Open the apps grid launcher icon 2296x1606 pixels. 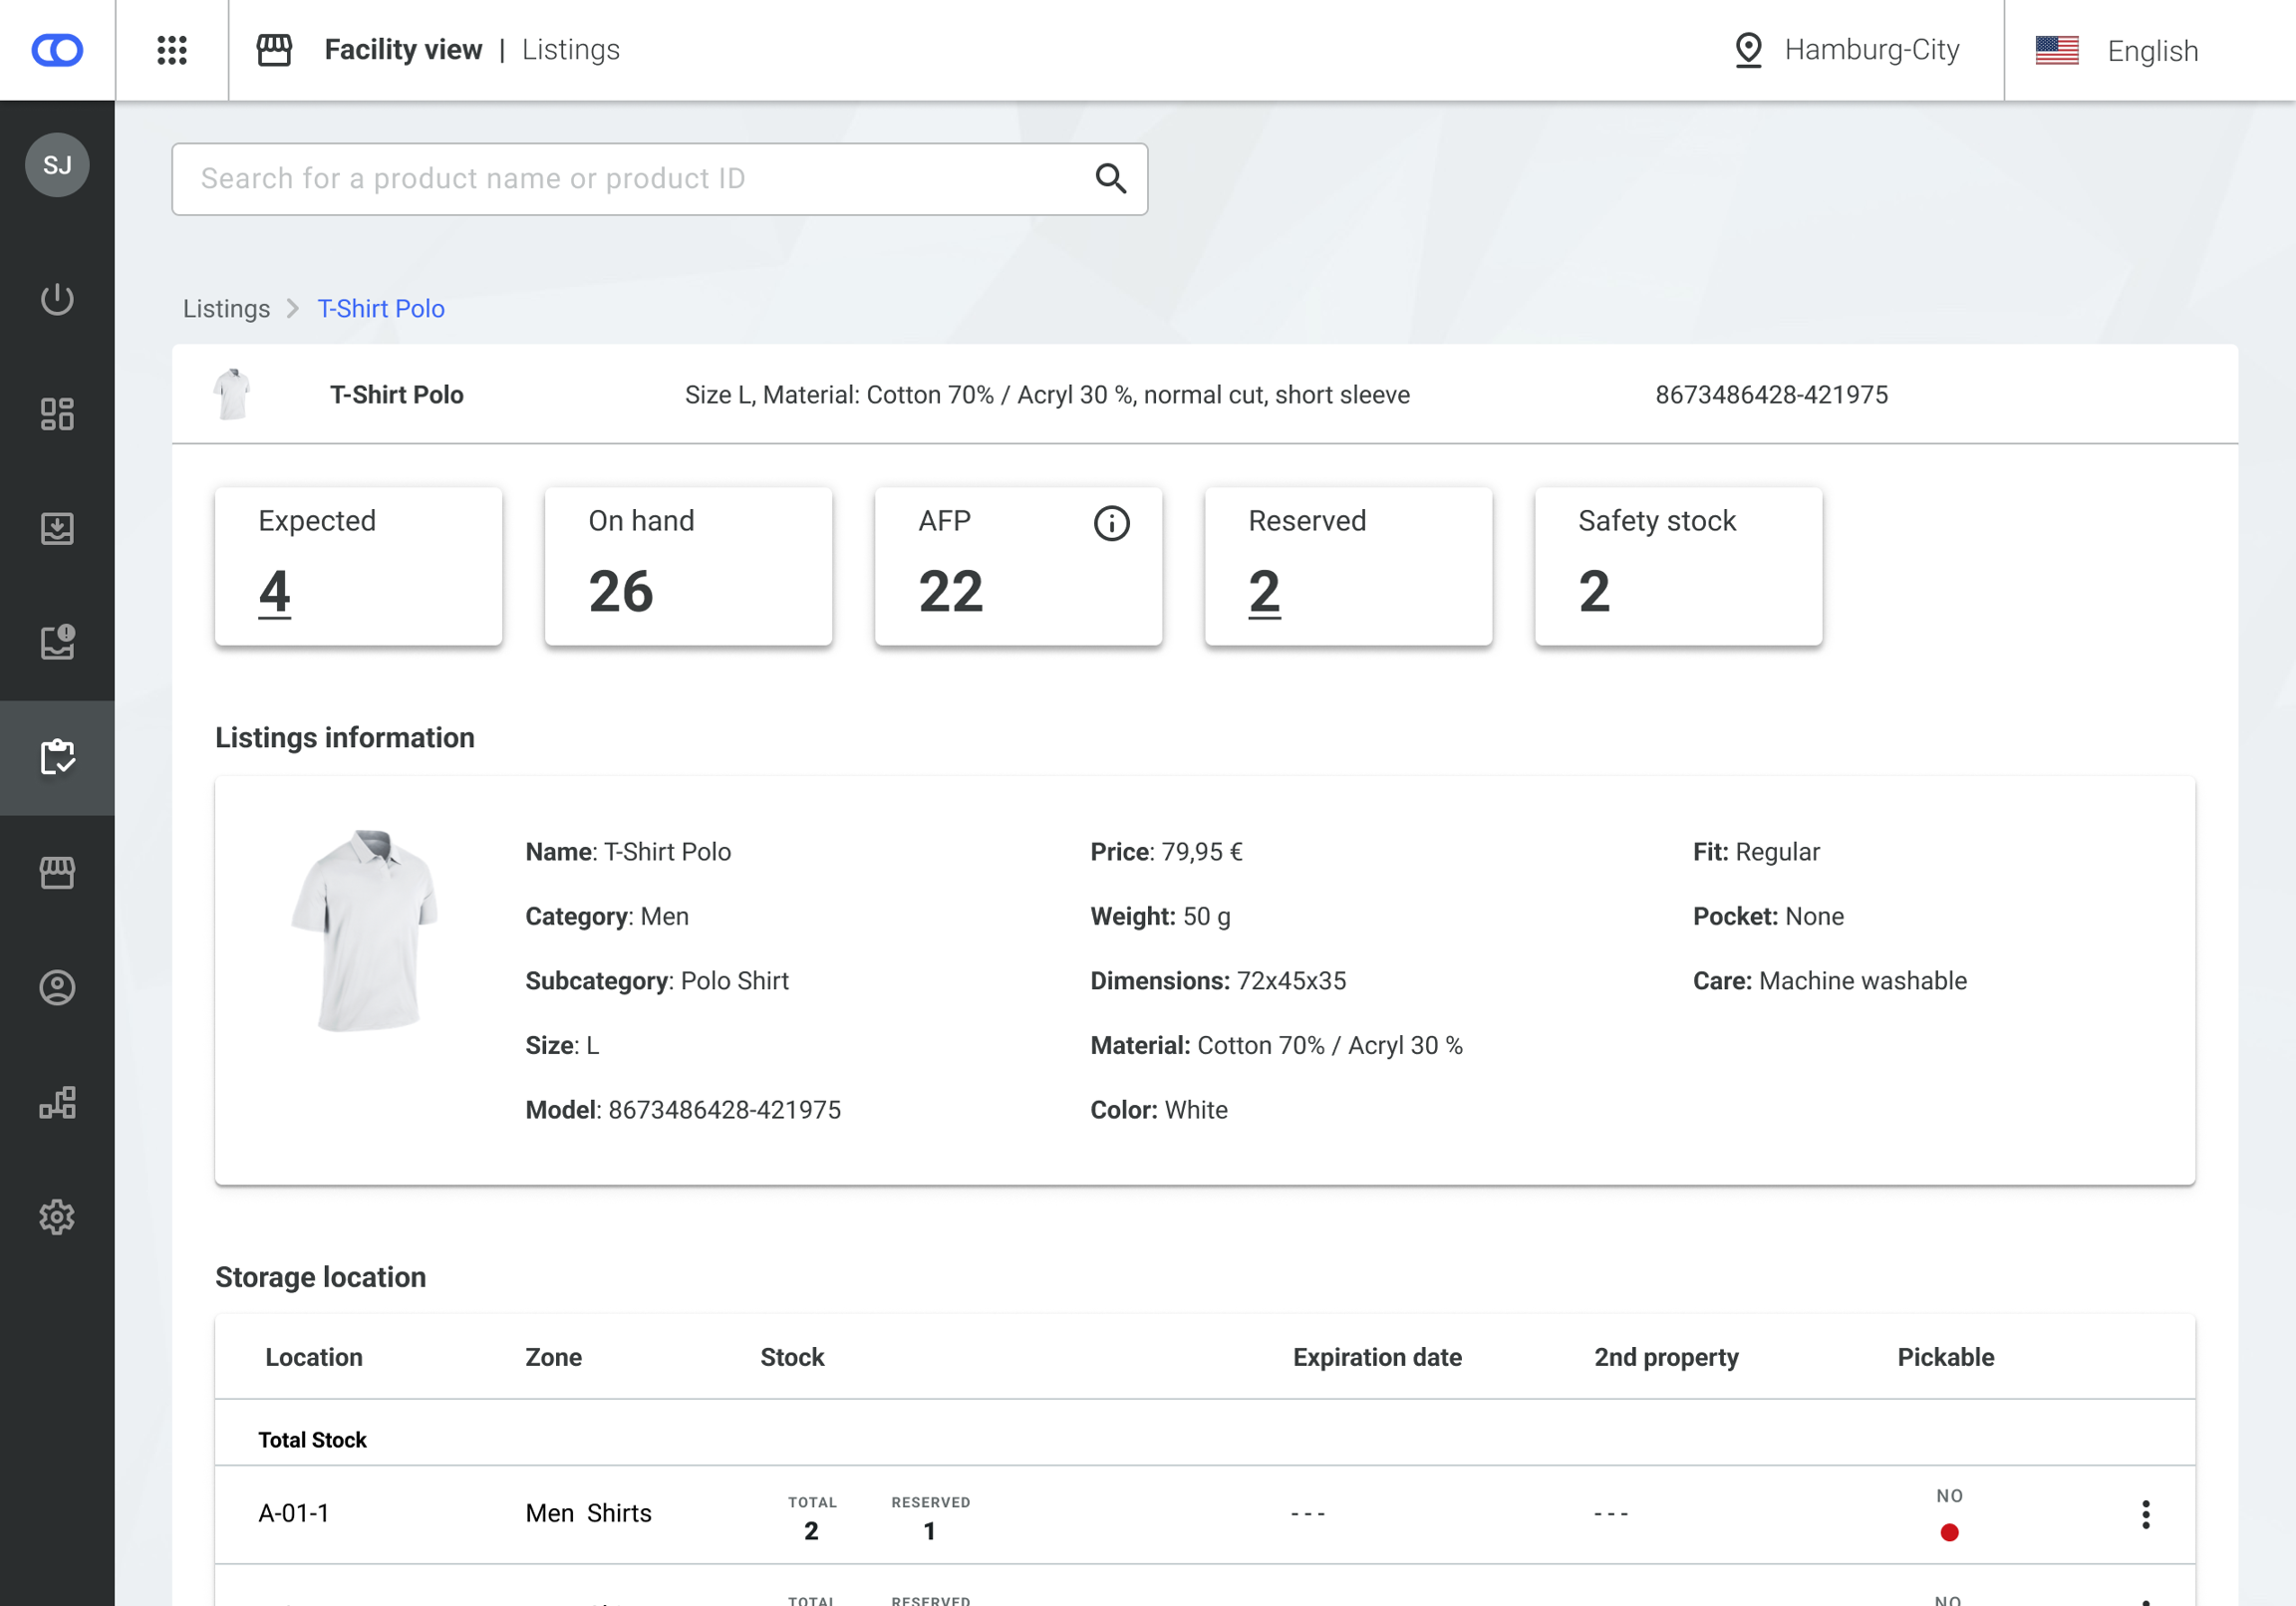coord(172,50)
